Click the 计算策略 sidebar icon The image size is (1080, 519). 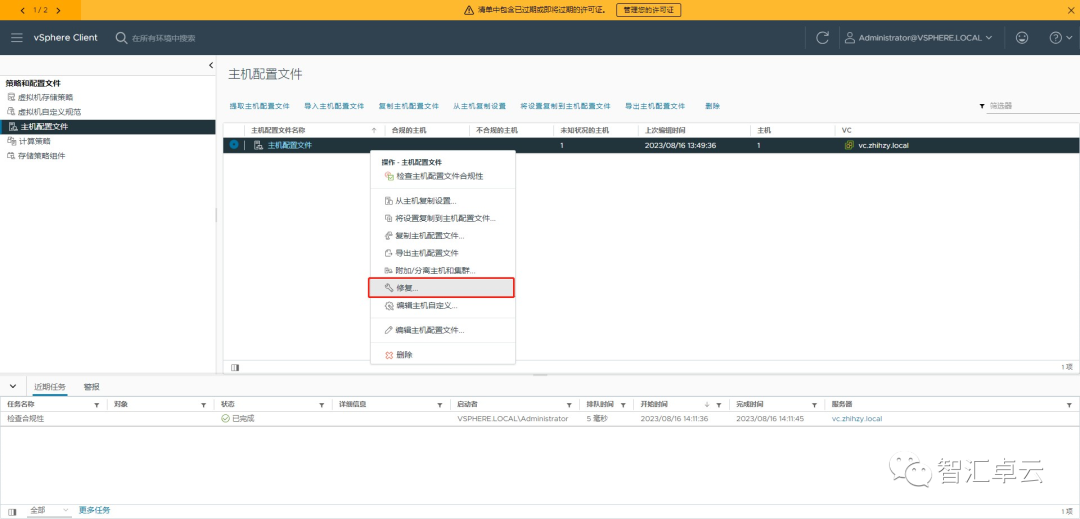coord(10,141)
